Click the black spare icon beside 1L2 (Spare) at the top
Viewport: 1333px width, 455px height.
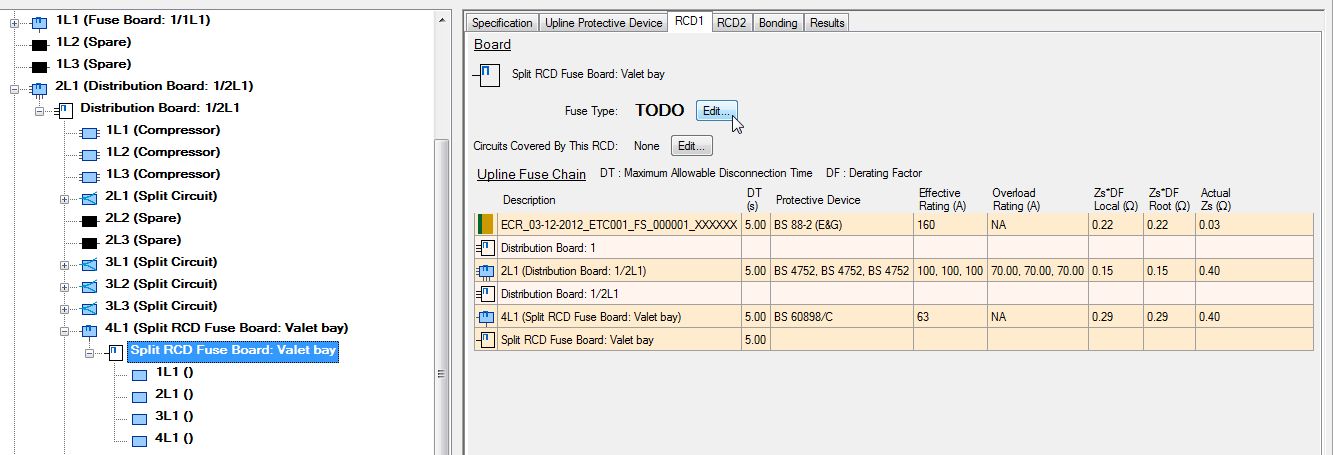[x=39, y=44]
